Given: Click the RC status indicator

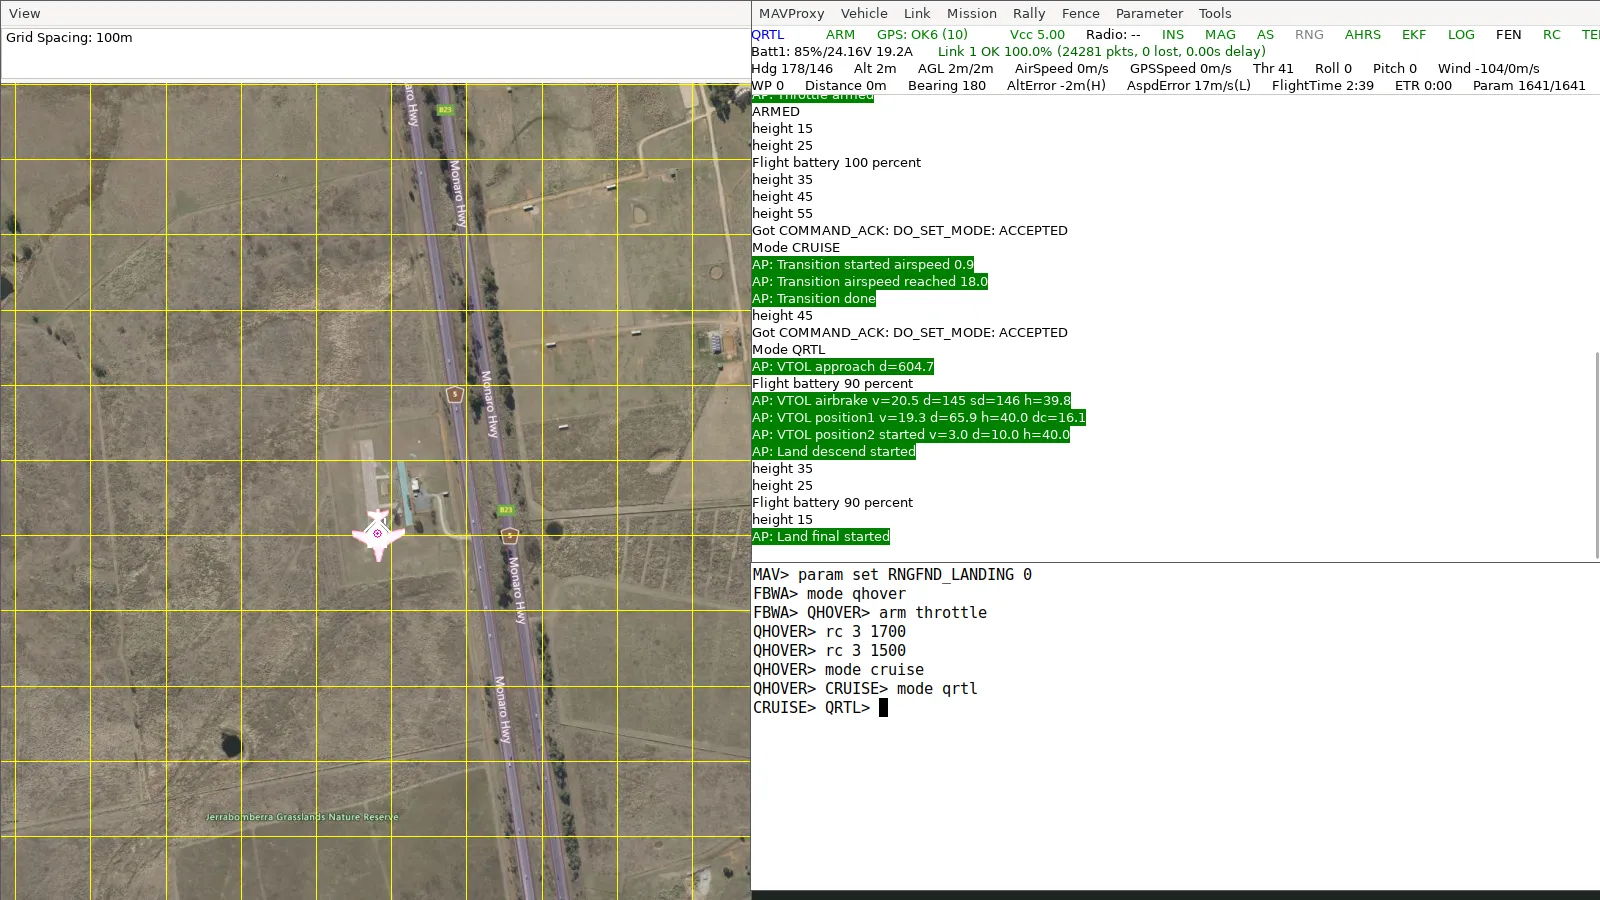Looking at the screenshot, I should pos(1552,34).
